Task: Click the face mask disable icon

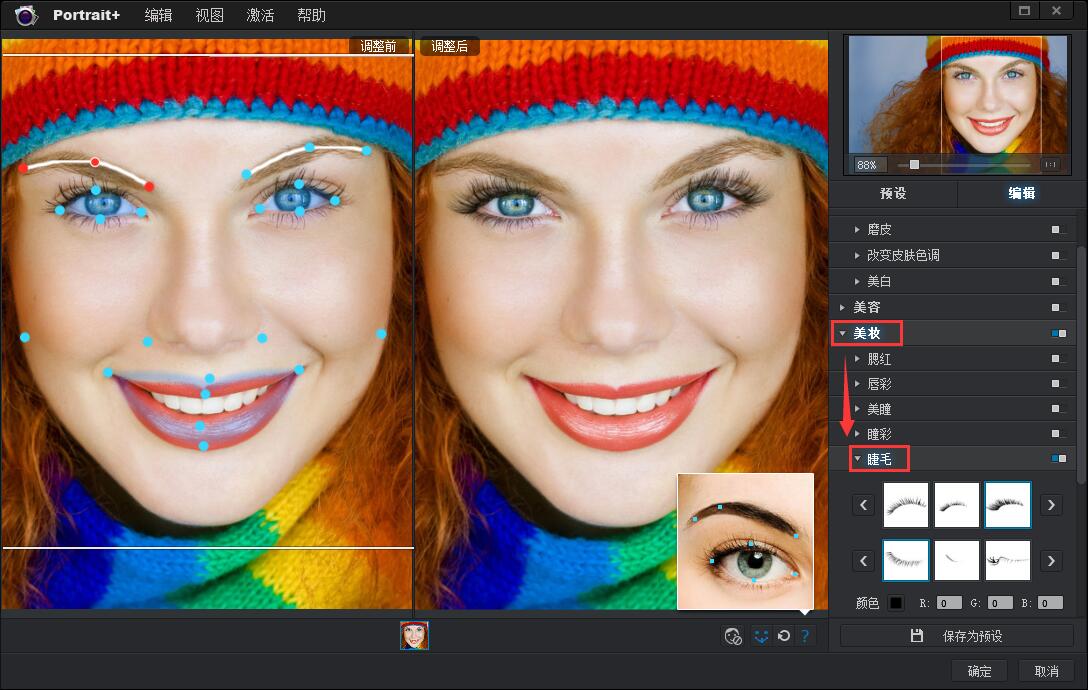Action: click(x=733, y=636)
